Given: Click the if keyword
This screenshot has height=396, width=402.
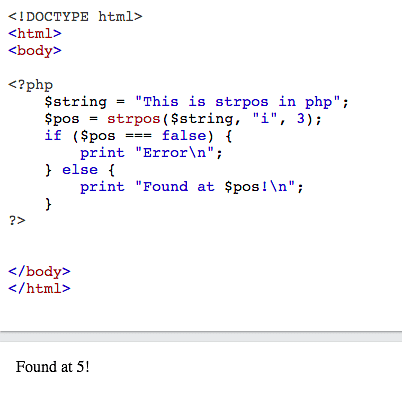Looking at the screenshot, I should tap(53, 136).
